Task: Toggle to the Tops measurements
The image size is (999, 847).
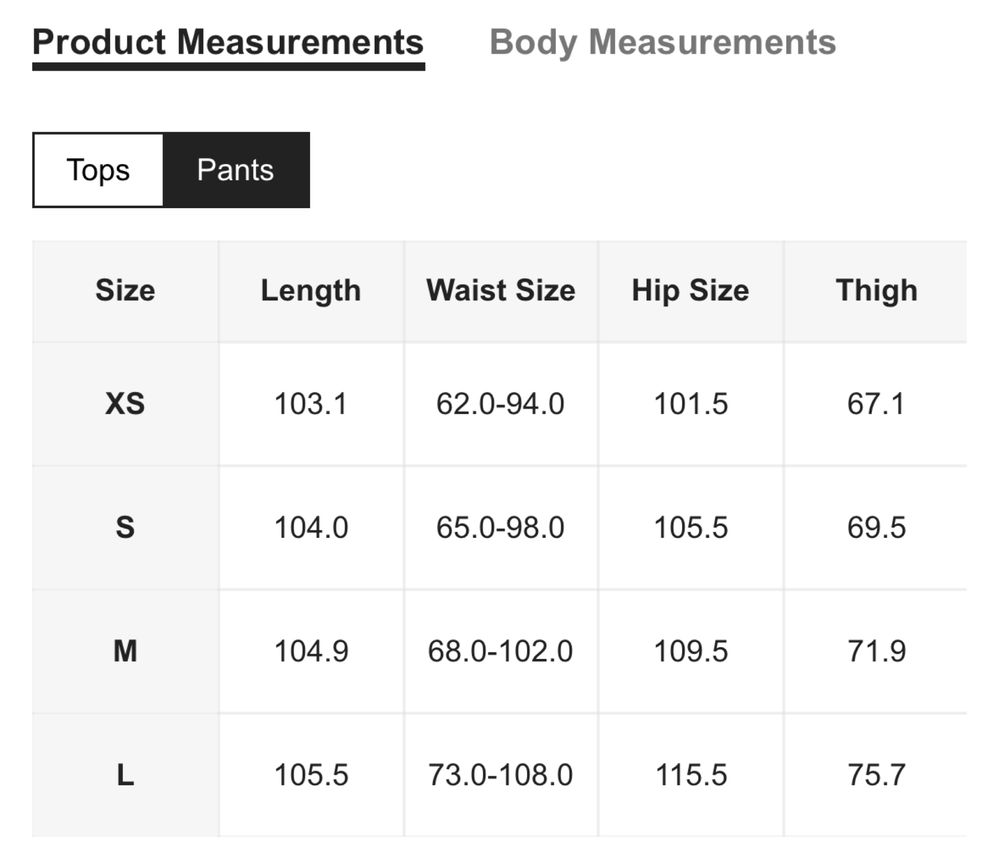Action: pyautogui.click(x=98, y=170)
